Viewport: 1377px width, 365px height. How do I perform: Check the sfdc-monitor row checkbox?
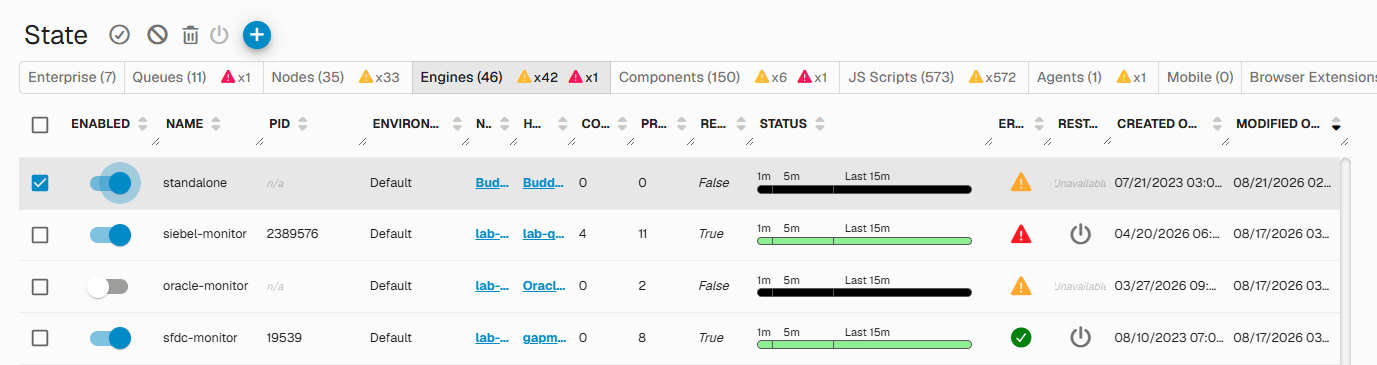(x=40, y=338)
